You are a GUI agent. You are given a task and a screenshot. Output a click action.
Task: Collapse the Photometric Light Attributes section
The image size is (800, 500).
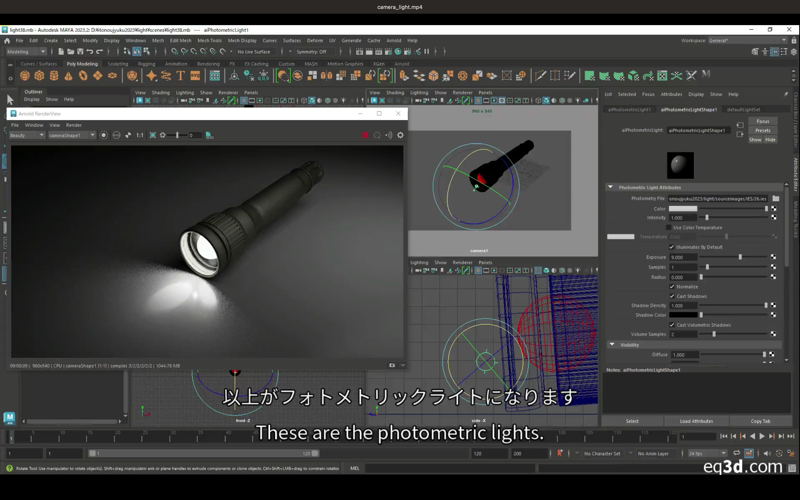611,187
